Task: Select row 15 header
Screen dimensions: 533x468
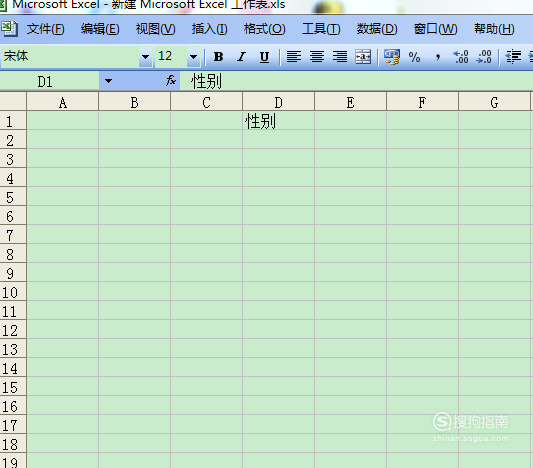Action: [x=13, y=387]
